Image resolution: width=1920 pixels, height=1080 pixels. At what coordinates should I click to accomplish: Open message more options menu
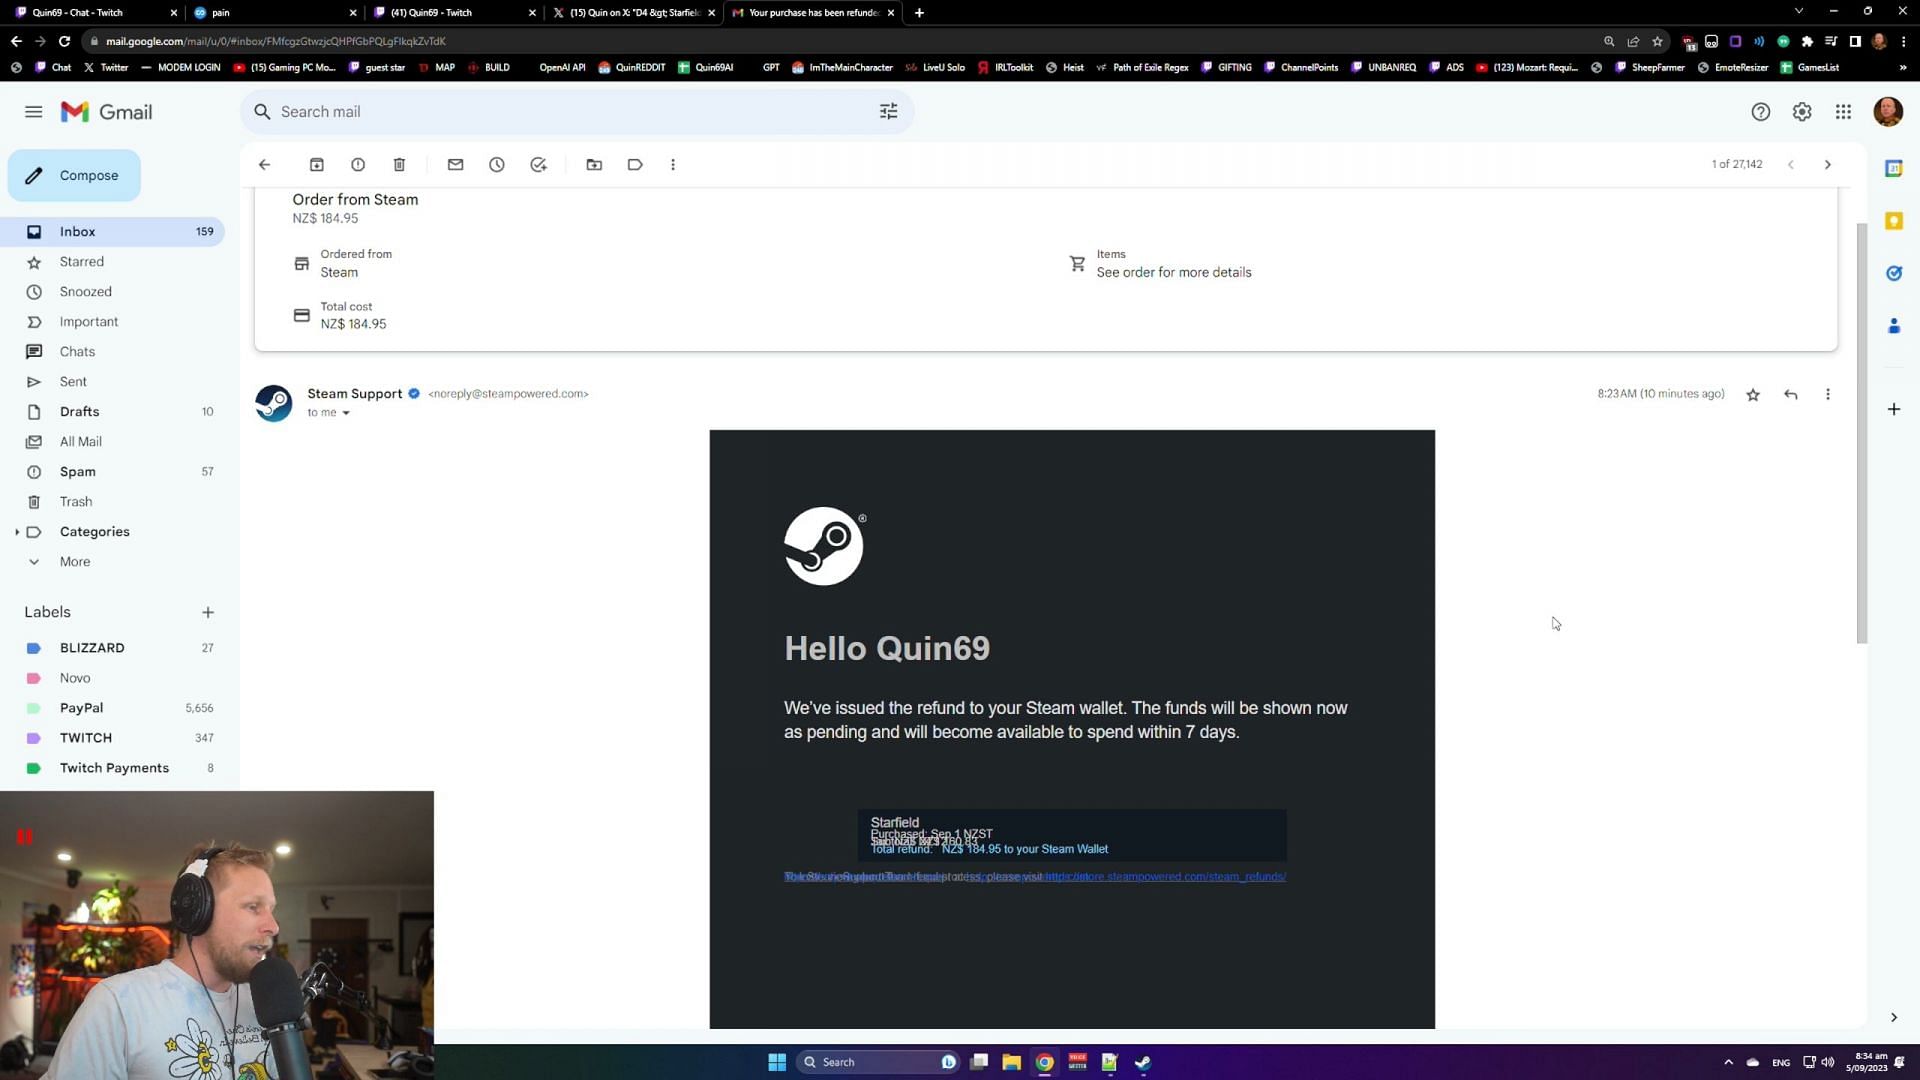click(1828, 395)
